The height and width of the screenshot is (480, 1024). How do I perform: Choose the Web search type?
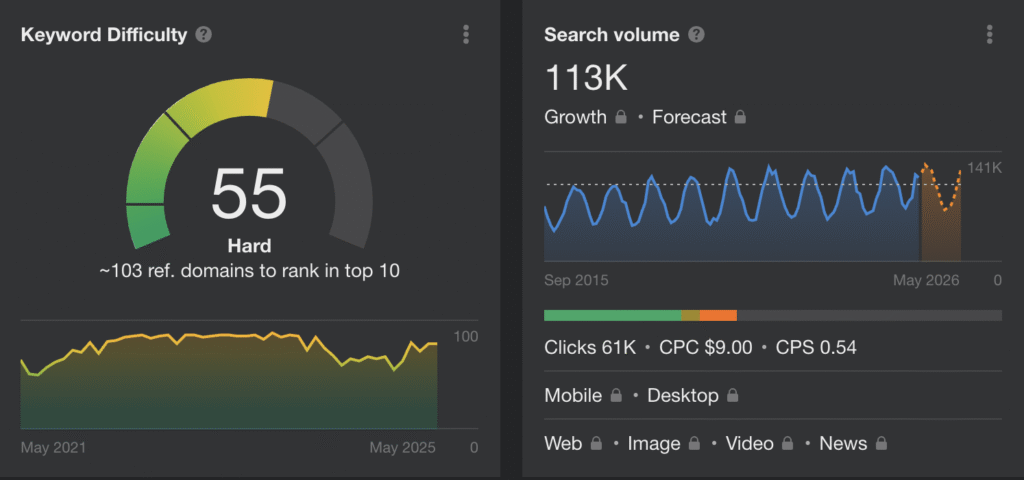563,444
